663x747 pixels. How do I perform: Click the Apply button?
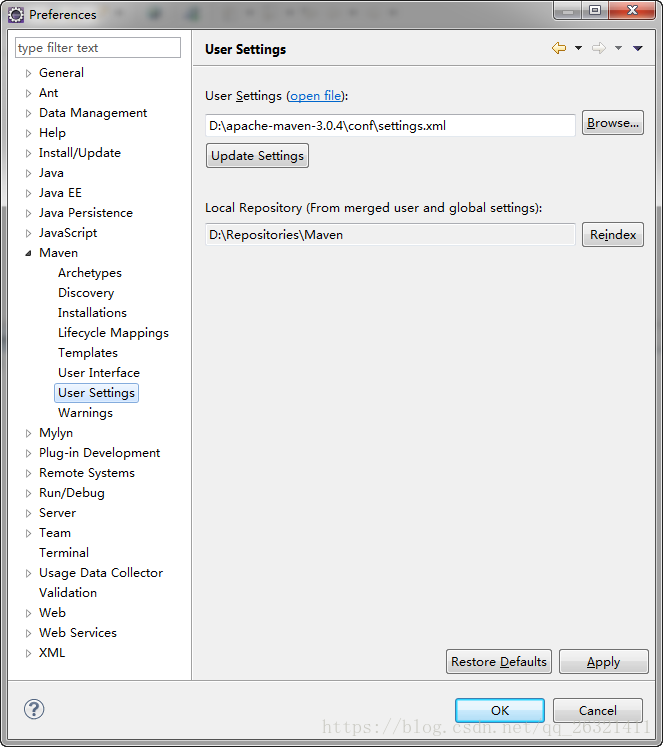click(x=603, y=662)
